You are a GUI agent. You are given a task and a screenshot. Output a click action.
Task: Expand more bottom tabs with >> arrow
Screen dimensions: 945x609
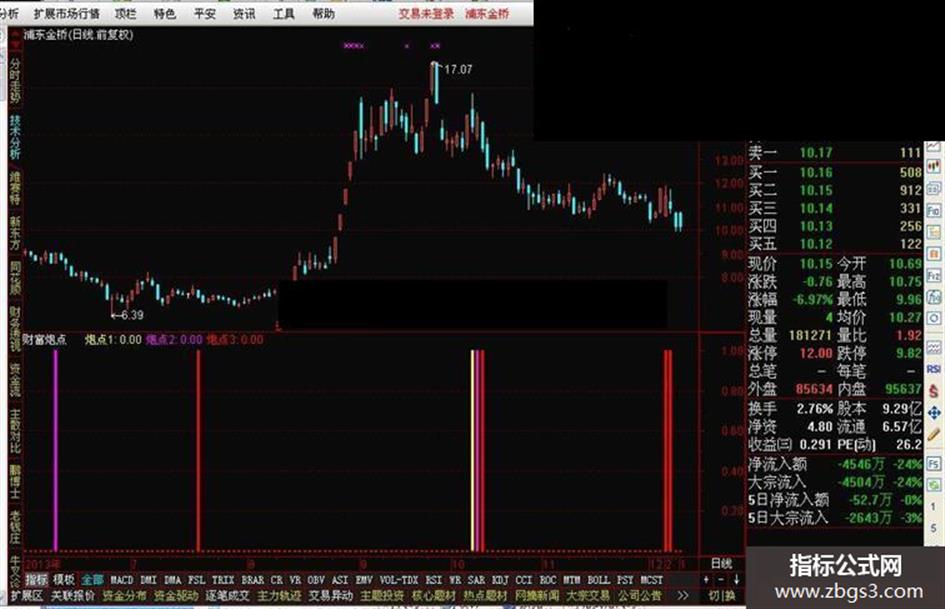click(682, 596)
